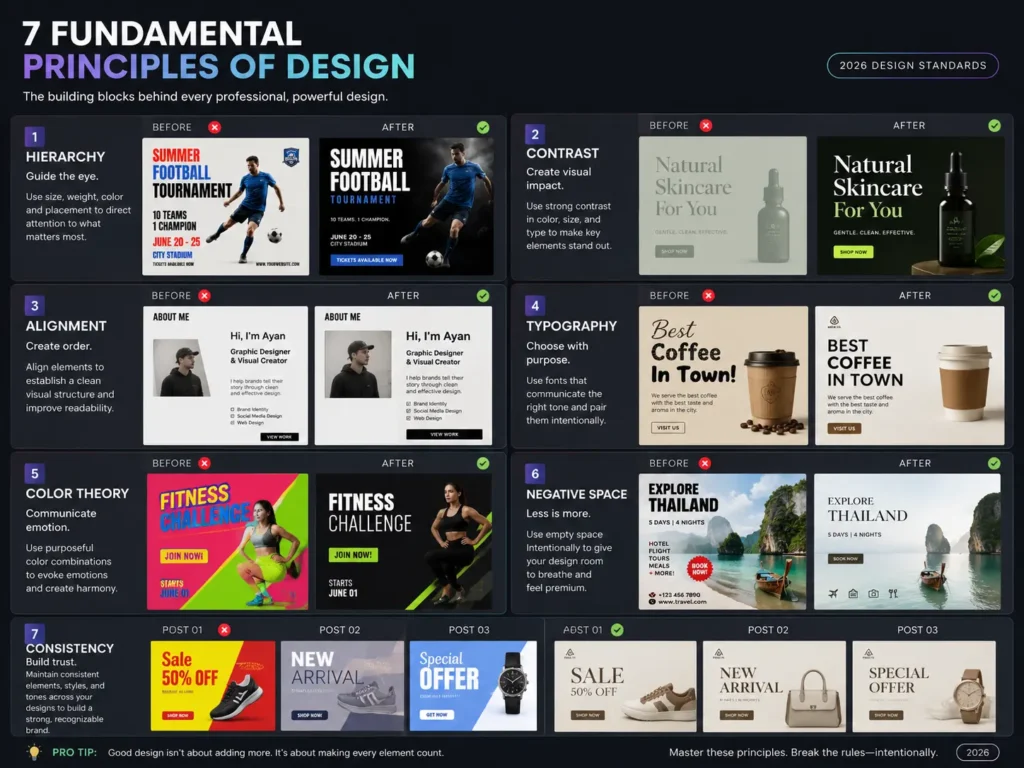Click the red round BOOK NOW badge on the Thailand poster
Viewport: 1024px width, 768px height.
click(699, 568)
